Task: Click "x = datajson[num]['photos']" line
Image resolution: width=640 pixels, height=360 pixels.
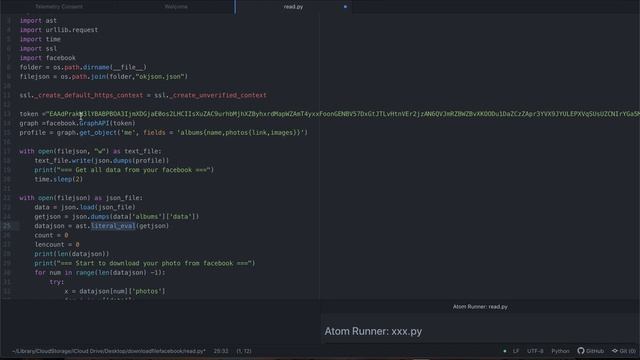Action: tap(115, 291)
